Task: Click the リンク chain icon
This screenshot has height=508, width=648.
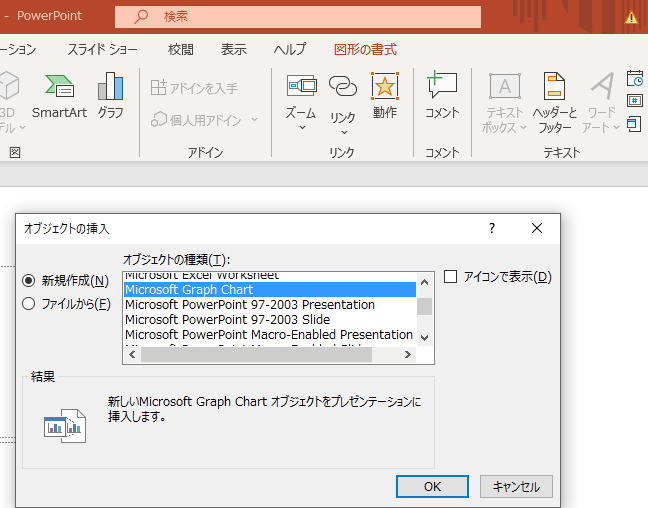Action: coord(343,86)
